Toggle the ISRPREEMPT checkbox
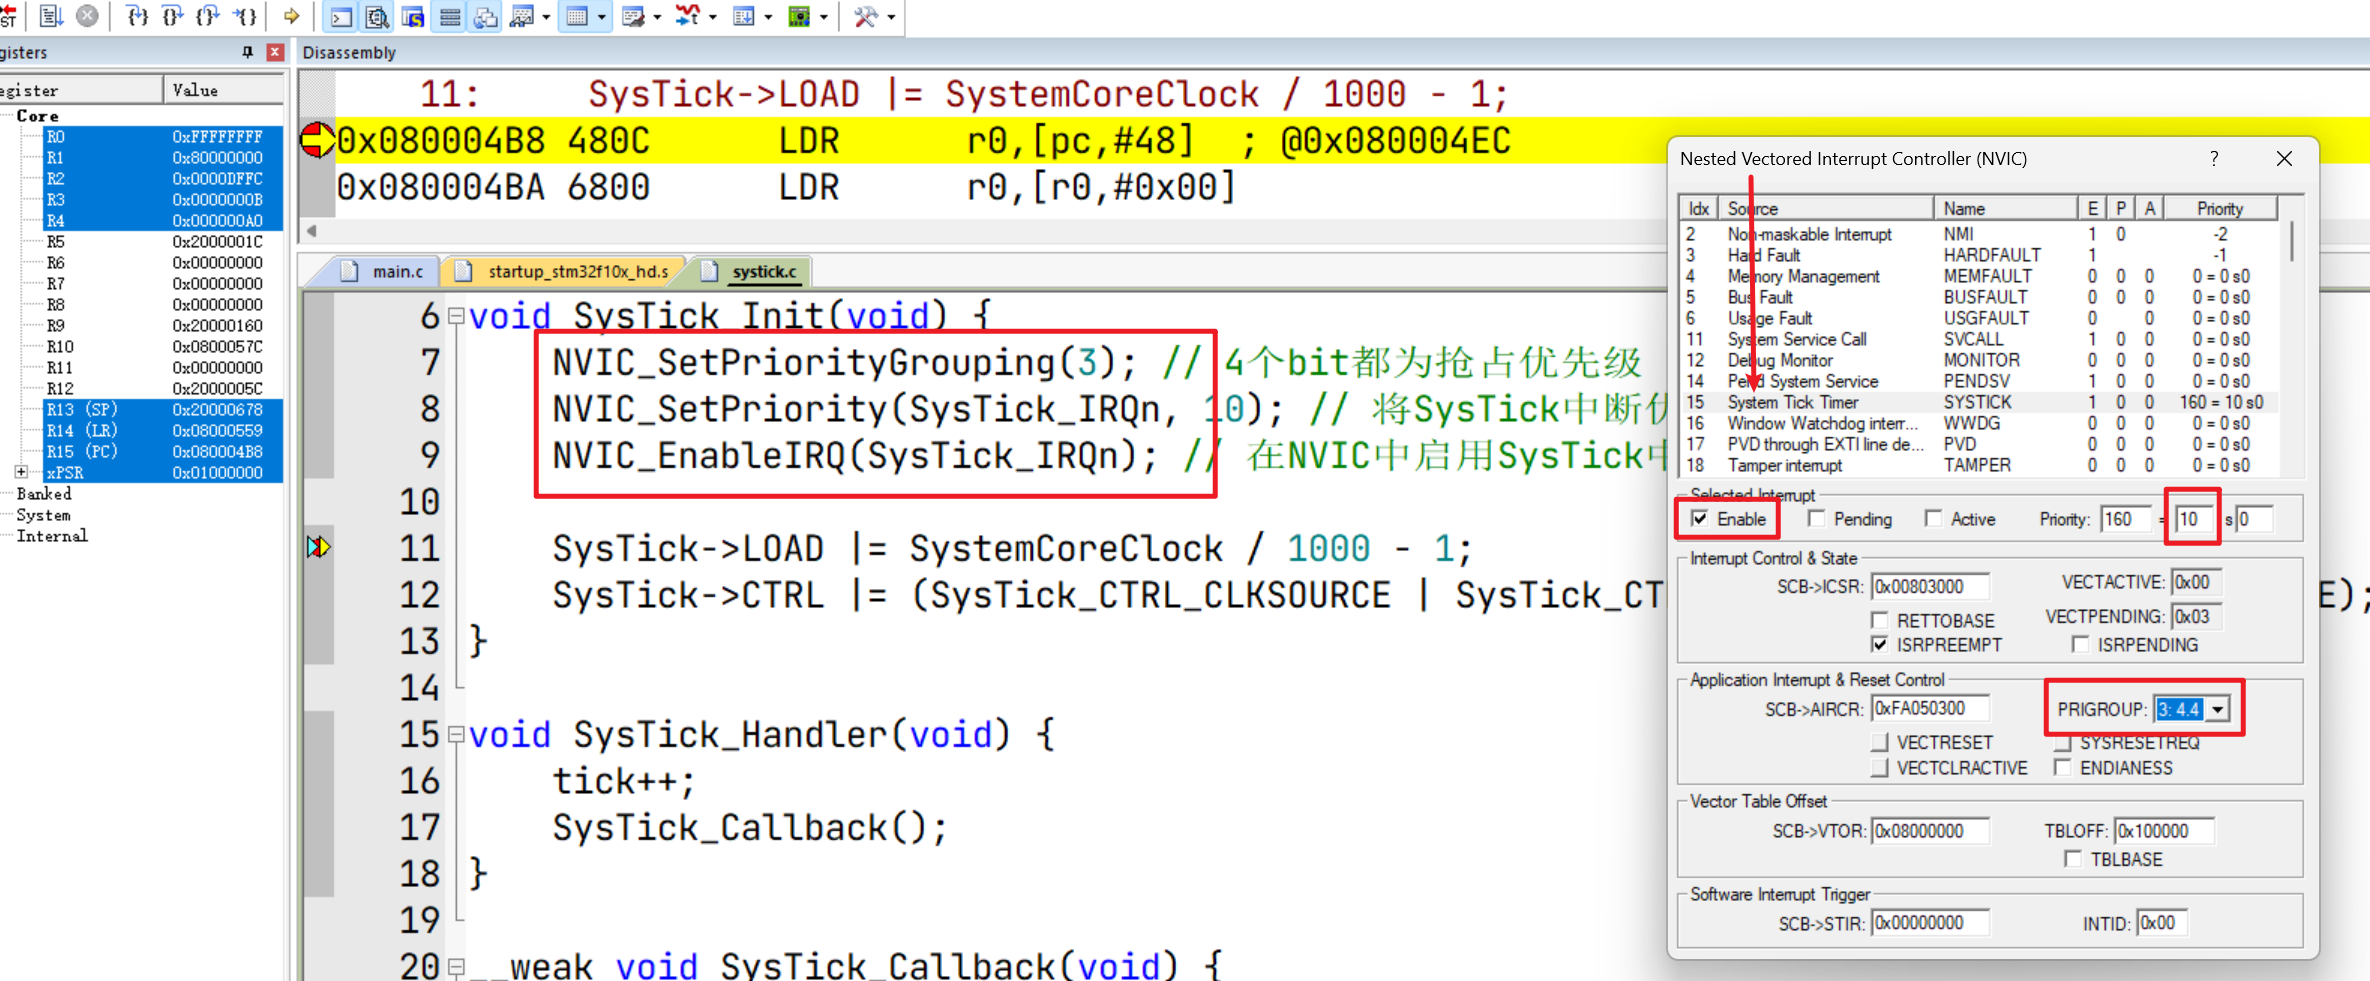The image size is (2370, 981). pos(1879,644)
